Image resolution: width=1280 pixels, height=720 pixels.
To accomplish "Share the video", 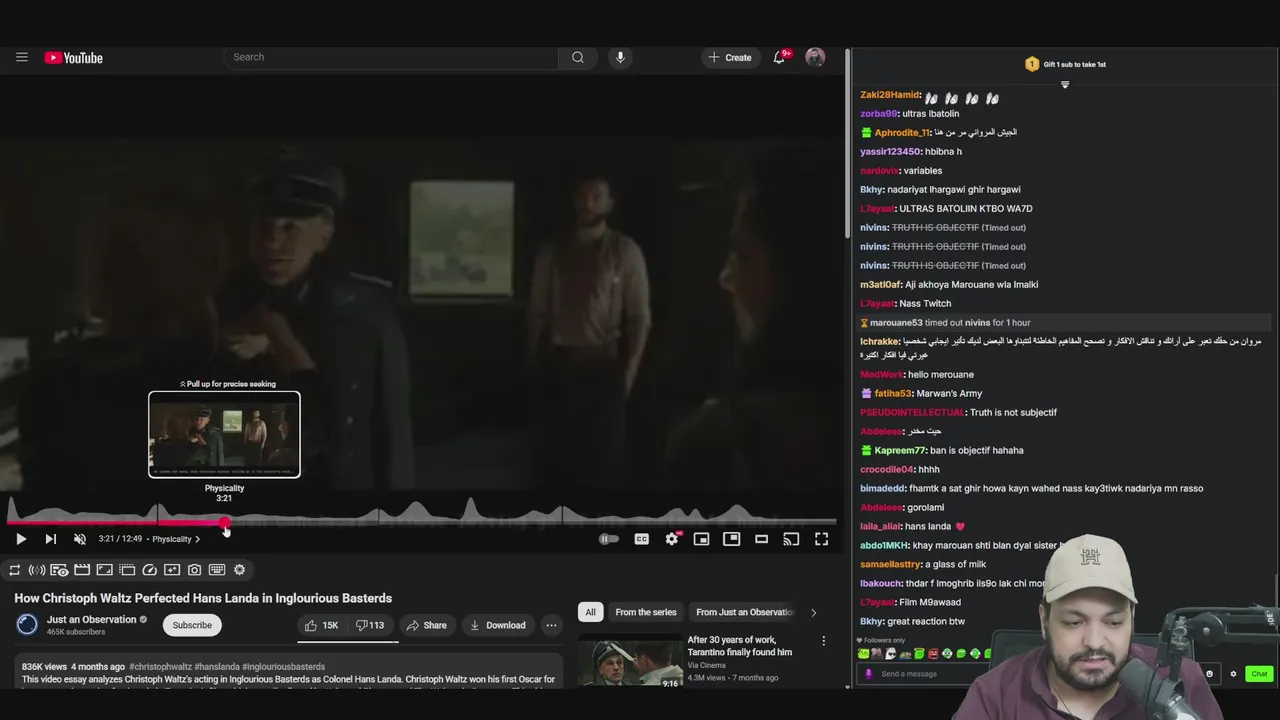I will [x=426, y=625].
